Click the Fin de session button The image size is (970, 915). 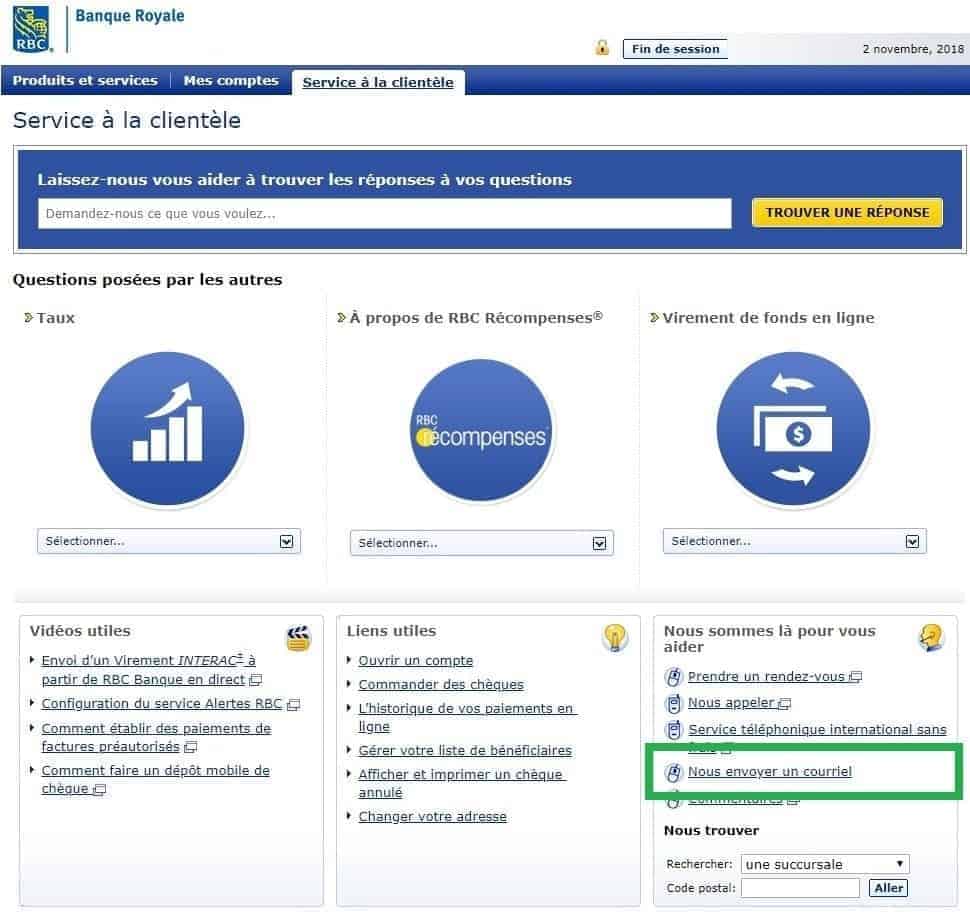[x=675, y=49]
